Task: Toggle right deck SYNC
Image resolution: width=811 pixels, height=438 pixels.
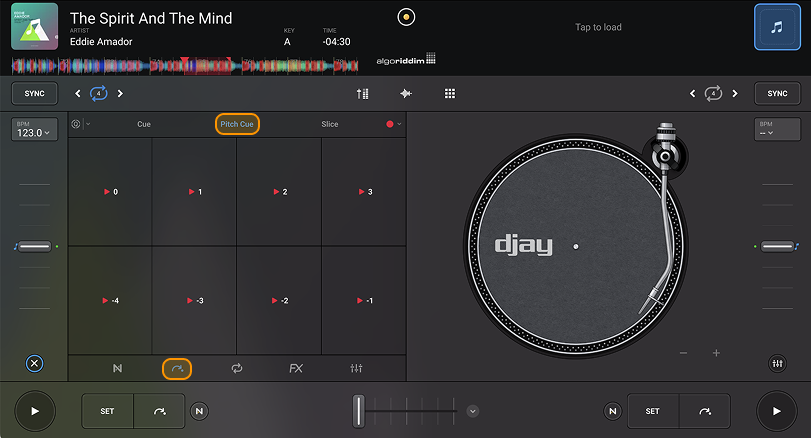Action: click(777, 93)
